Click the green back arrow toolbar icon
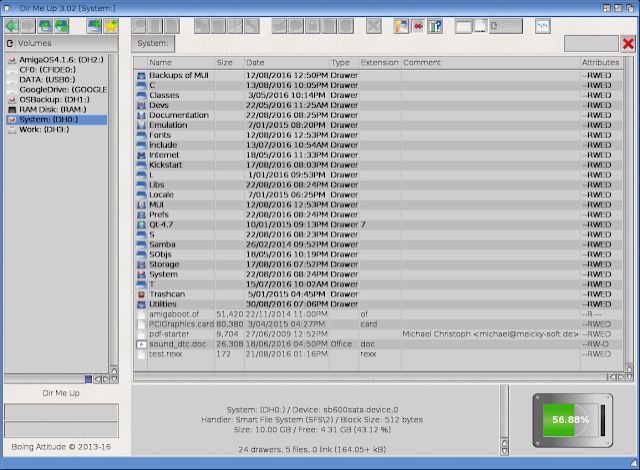The width and height of the screenshot is (640, 470). tap(12, 26)
